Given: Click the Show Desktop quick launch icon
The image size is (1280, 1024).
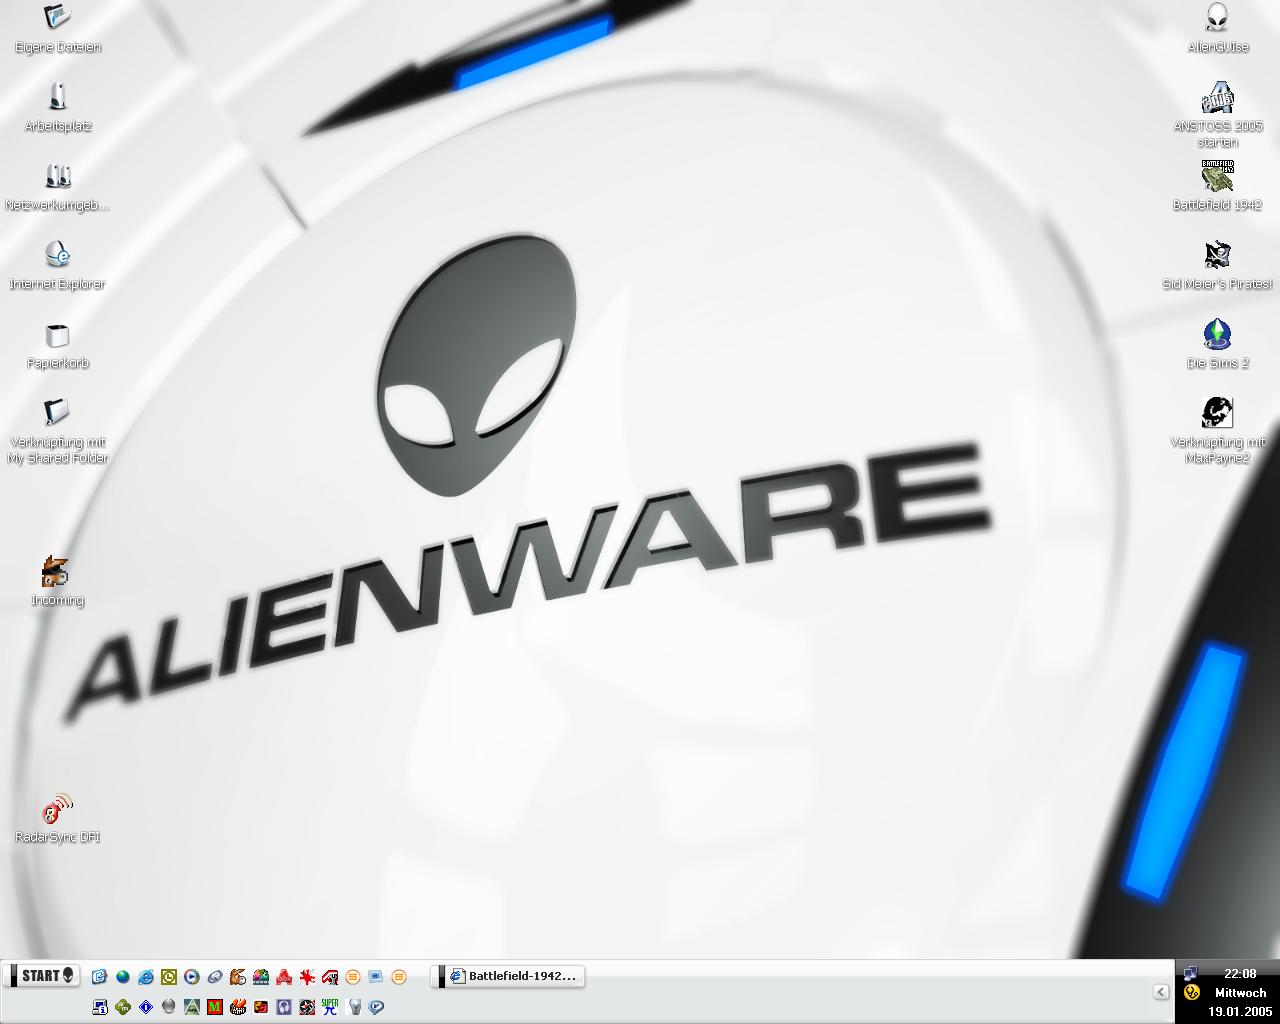Looking at the screenshot, I should click(x=100, y=976).
